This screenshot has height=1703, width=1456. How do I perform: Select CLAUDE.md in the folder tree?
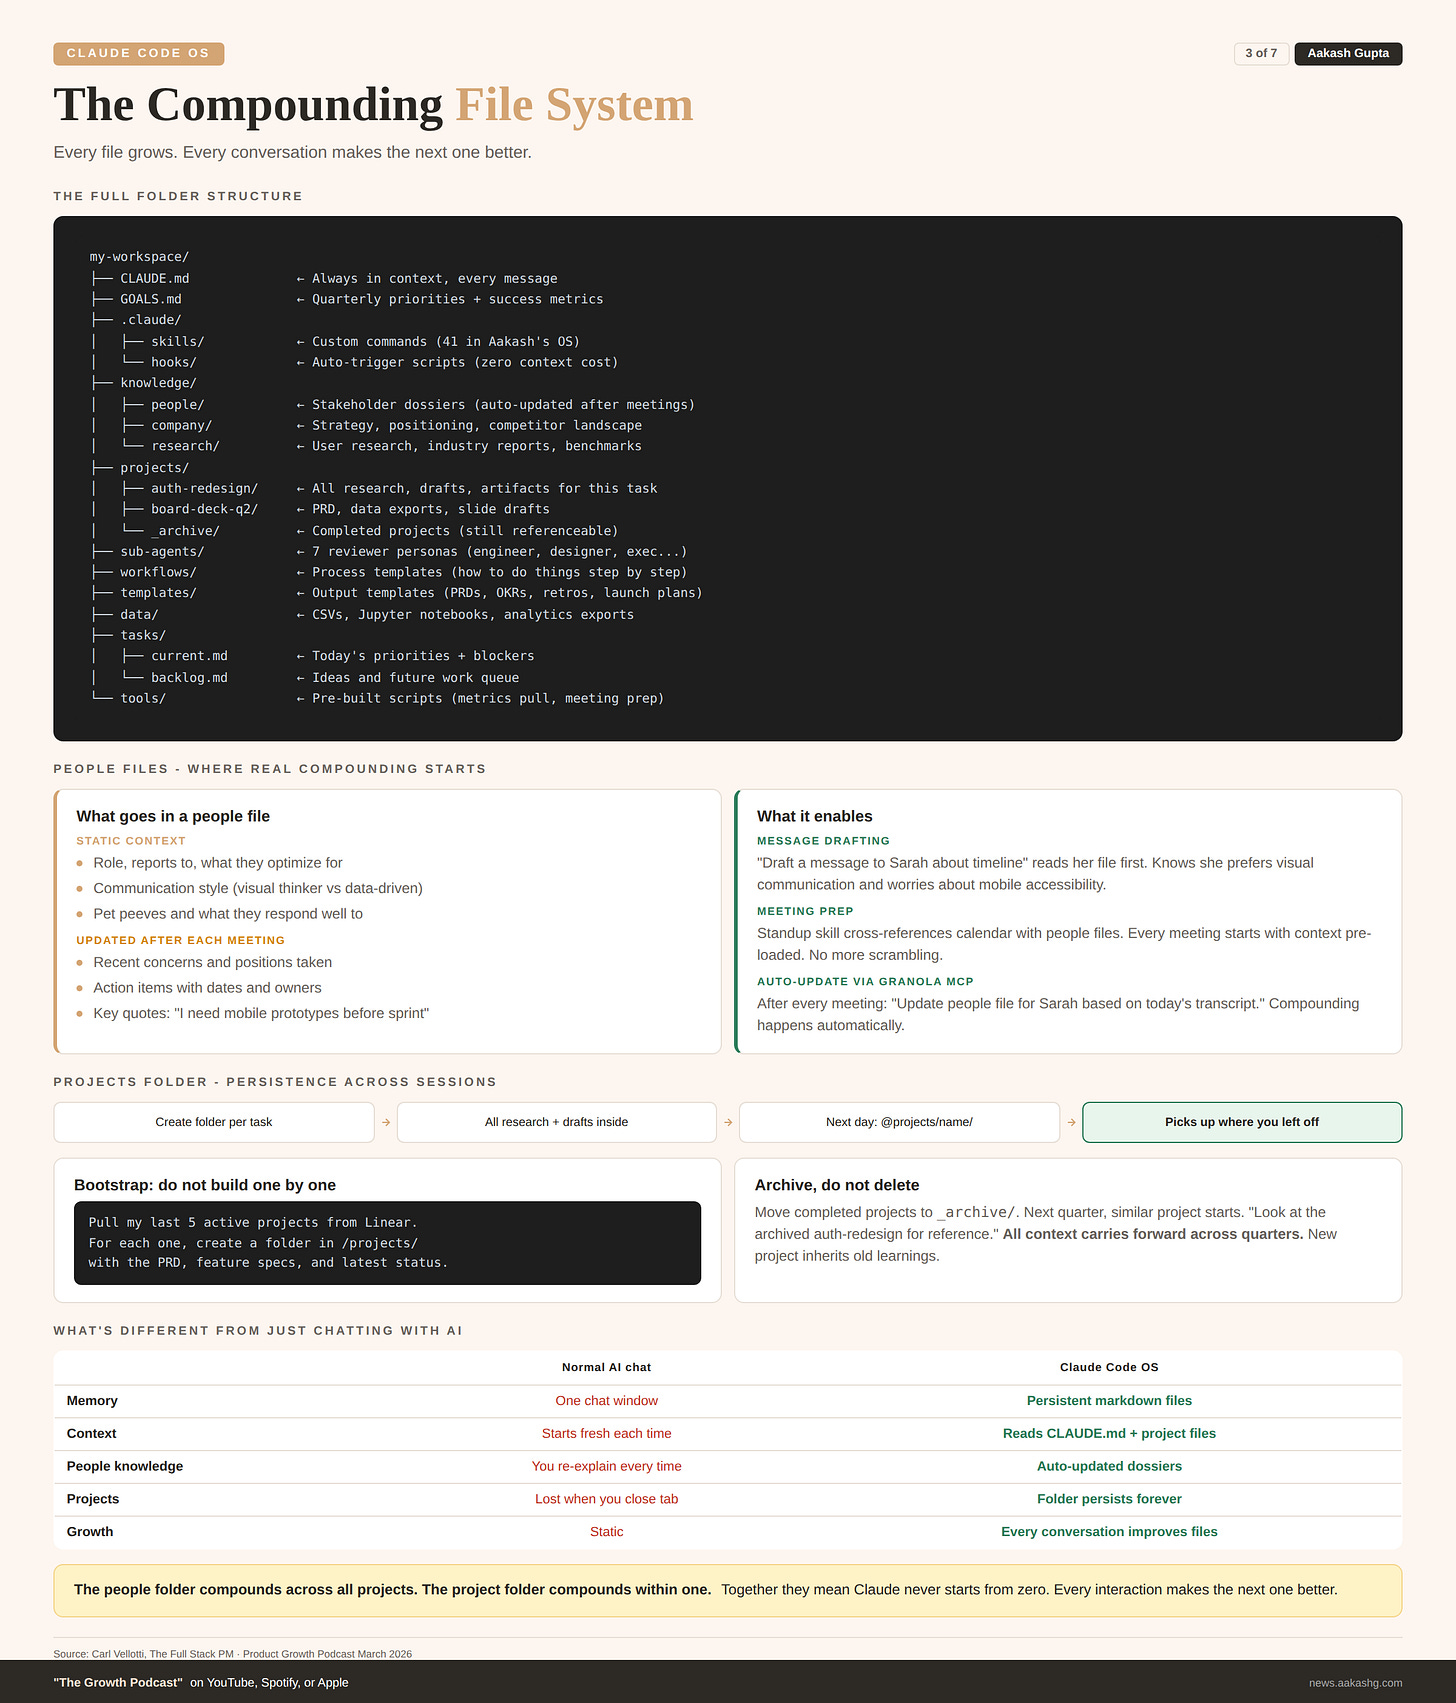point(155,278)
